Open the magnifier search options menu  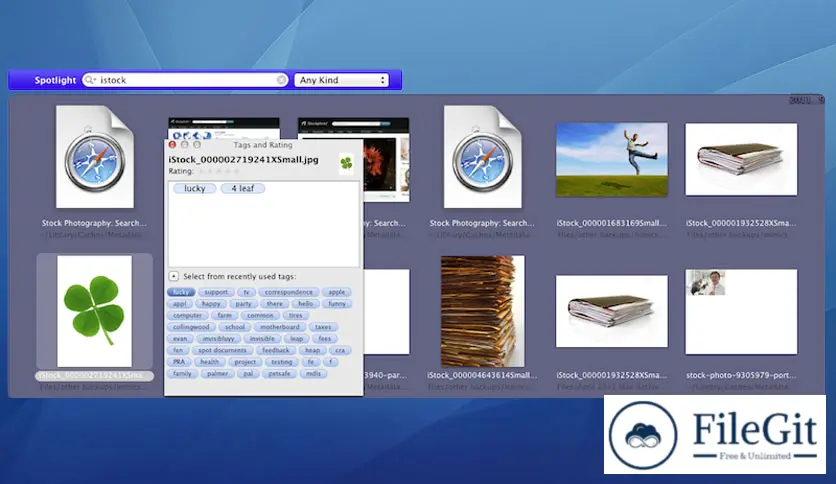coord(90,80)
